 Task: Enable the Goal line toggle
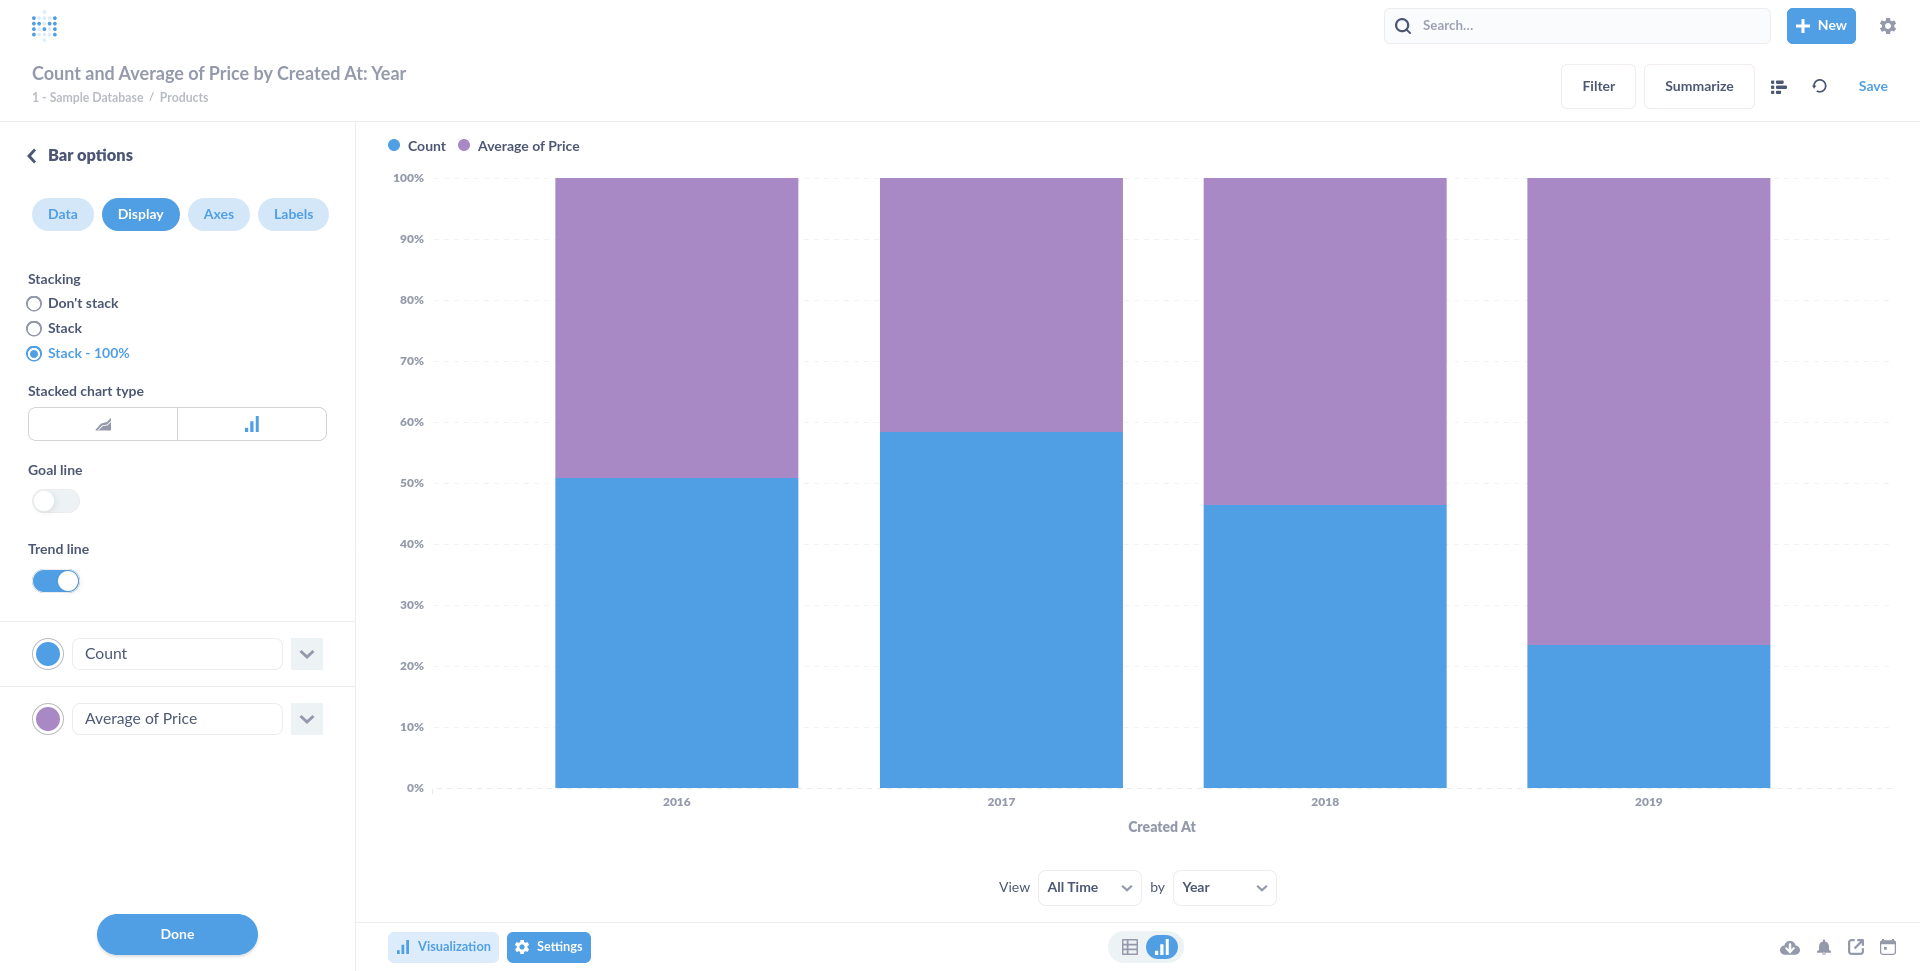[x=55, y=500]
